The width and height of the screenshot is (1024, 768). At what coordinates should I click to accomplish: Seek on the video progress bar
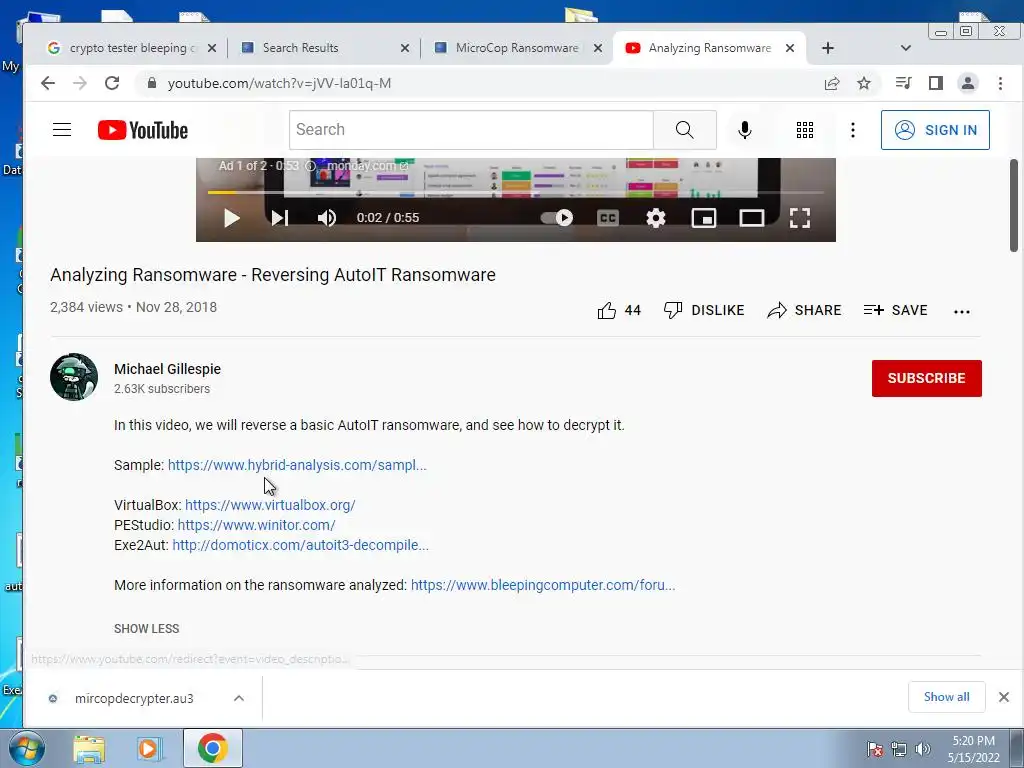[515, 193]
